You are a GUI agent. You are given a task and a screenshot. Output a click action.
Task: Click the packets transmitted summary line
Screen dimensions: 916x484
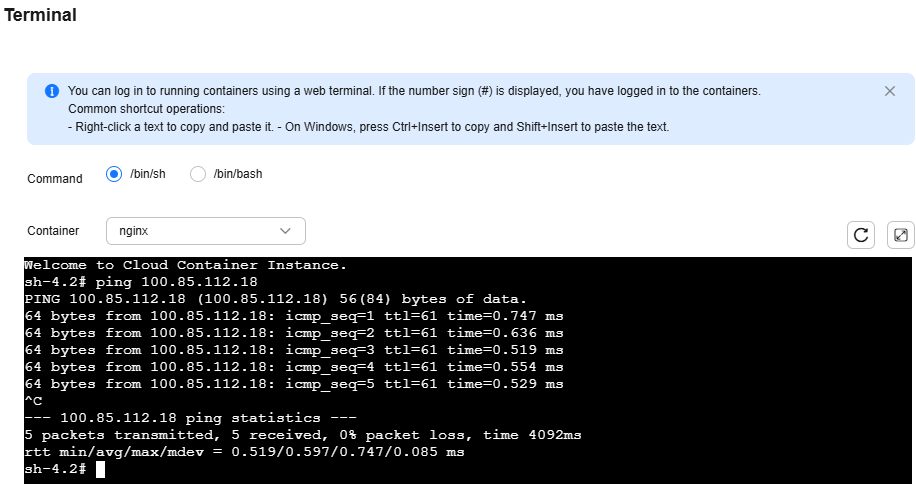(303, 435)
